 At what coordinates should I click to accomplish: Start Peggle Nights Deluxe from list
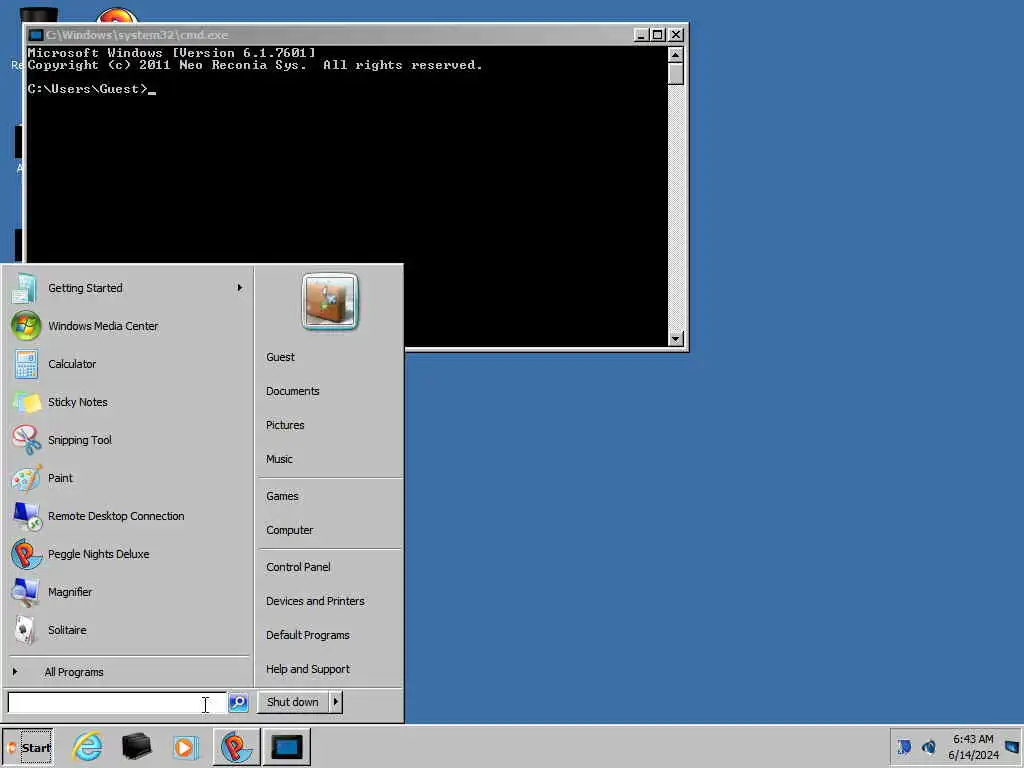(x=129, y=554)
